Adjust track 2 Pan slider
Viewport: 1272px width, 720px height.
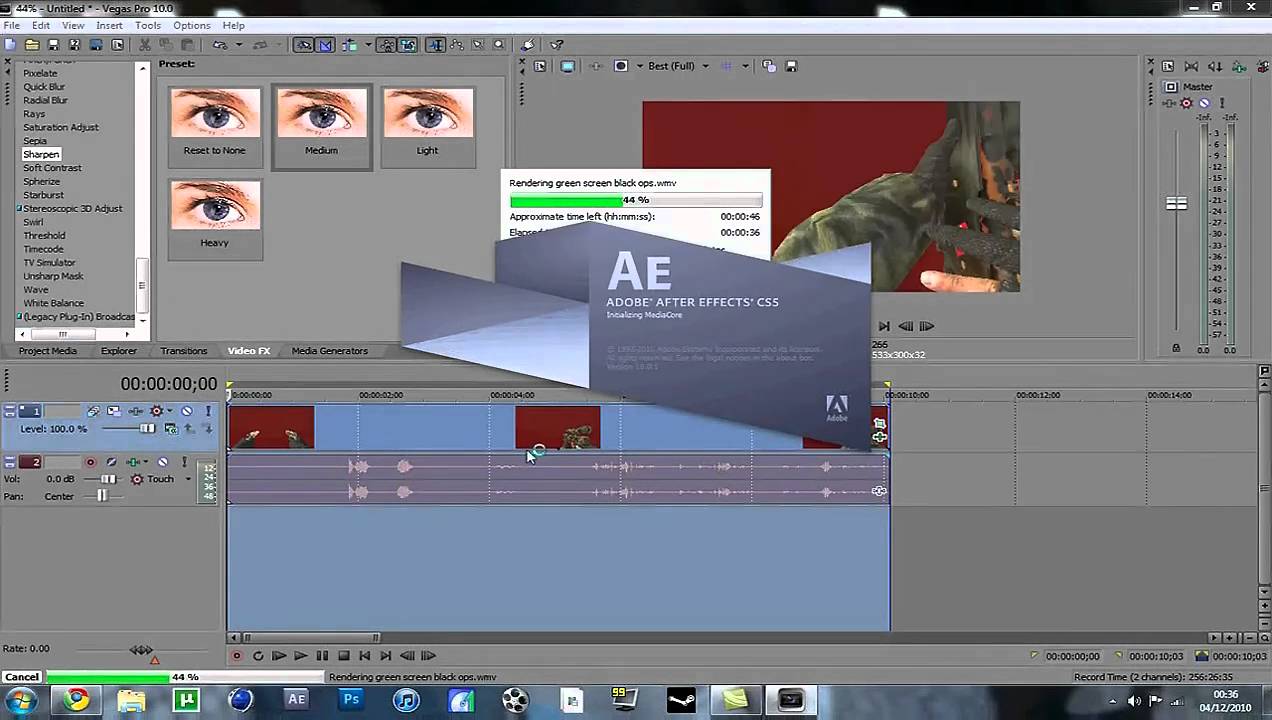[102, 496]
